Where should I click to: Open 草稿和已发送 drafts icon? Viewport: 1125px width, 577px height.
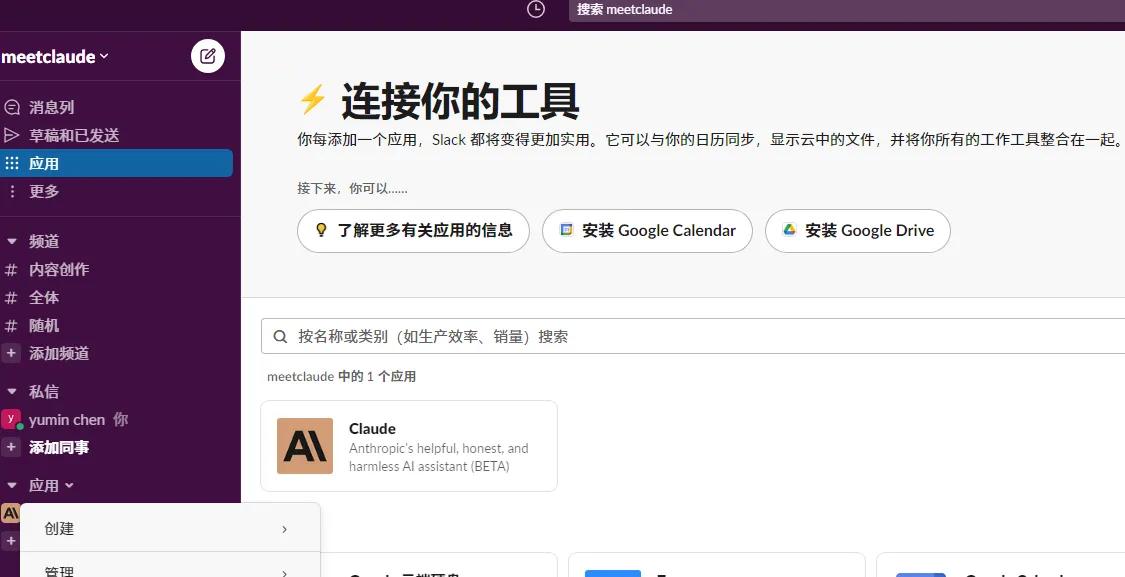pos(11,135)
